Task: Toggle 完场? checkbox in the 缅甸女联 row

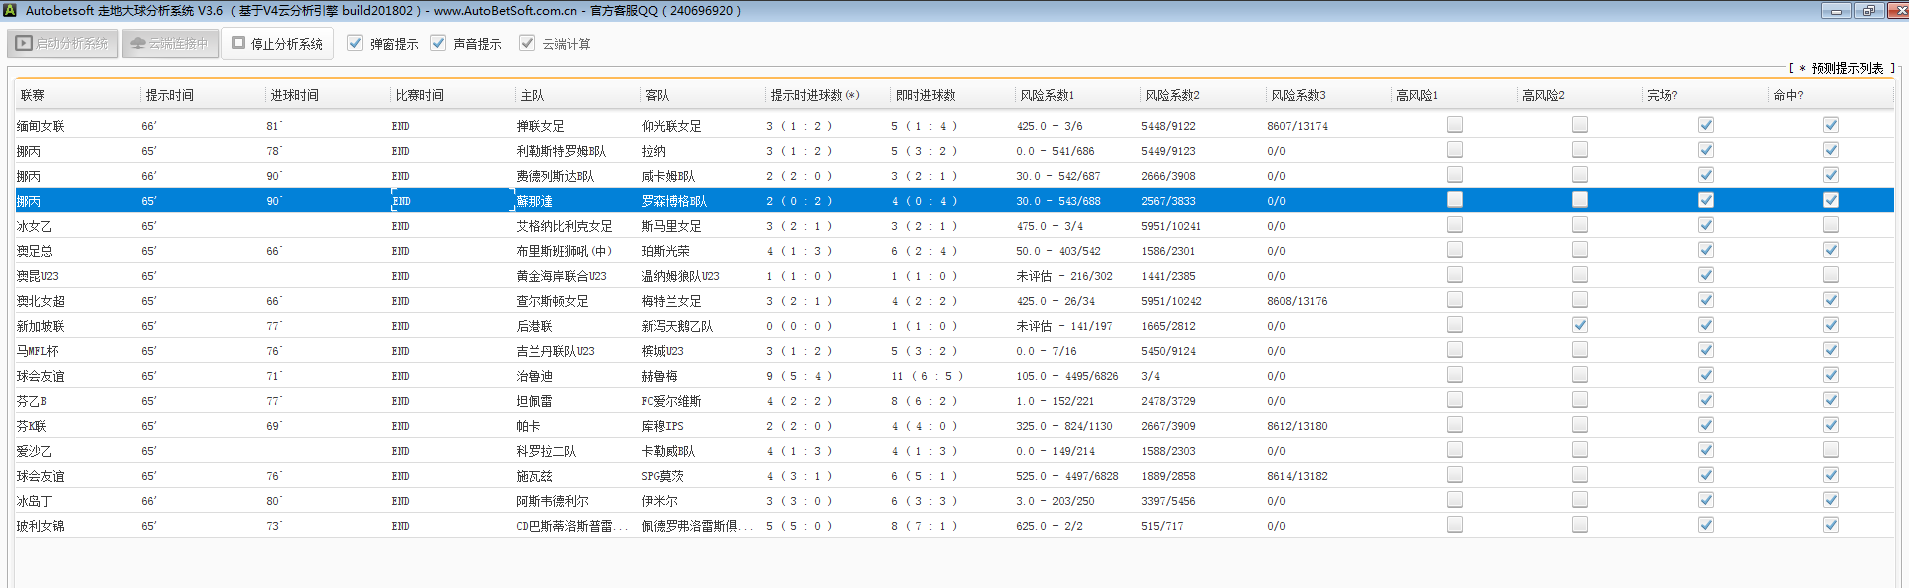Action: click(1706, 125)
